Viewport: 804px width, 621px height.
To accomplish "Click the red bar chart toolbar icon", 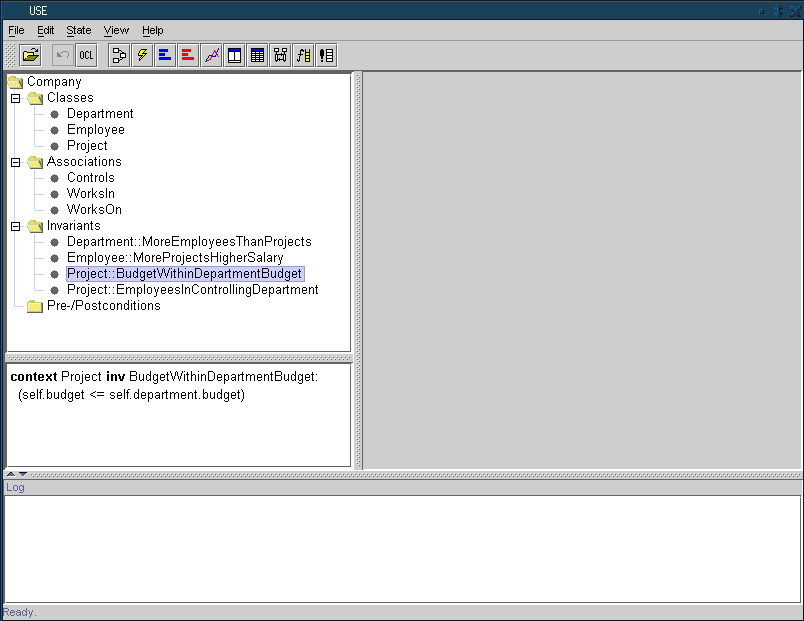I will click(x=188, y=55).
